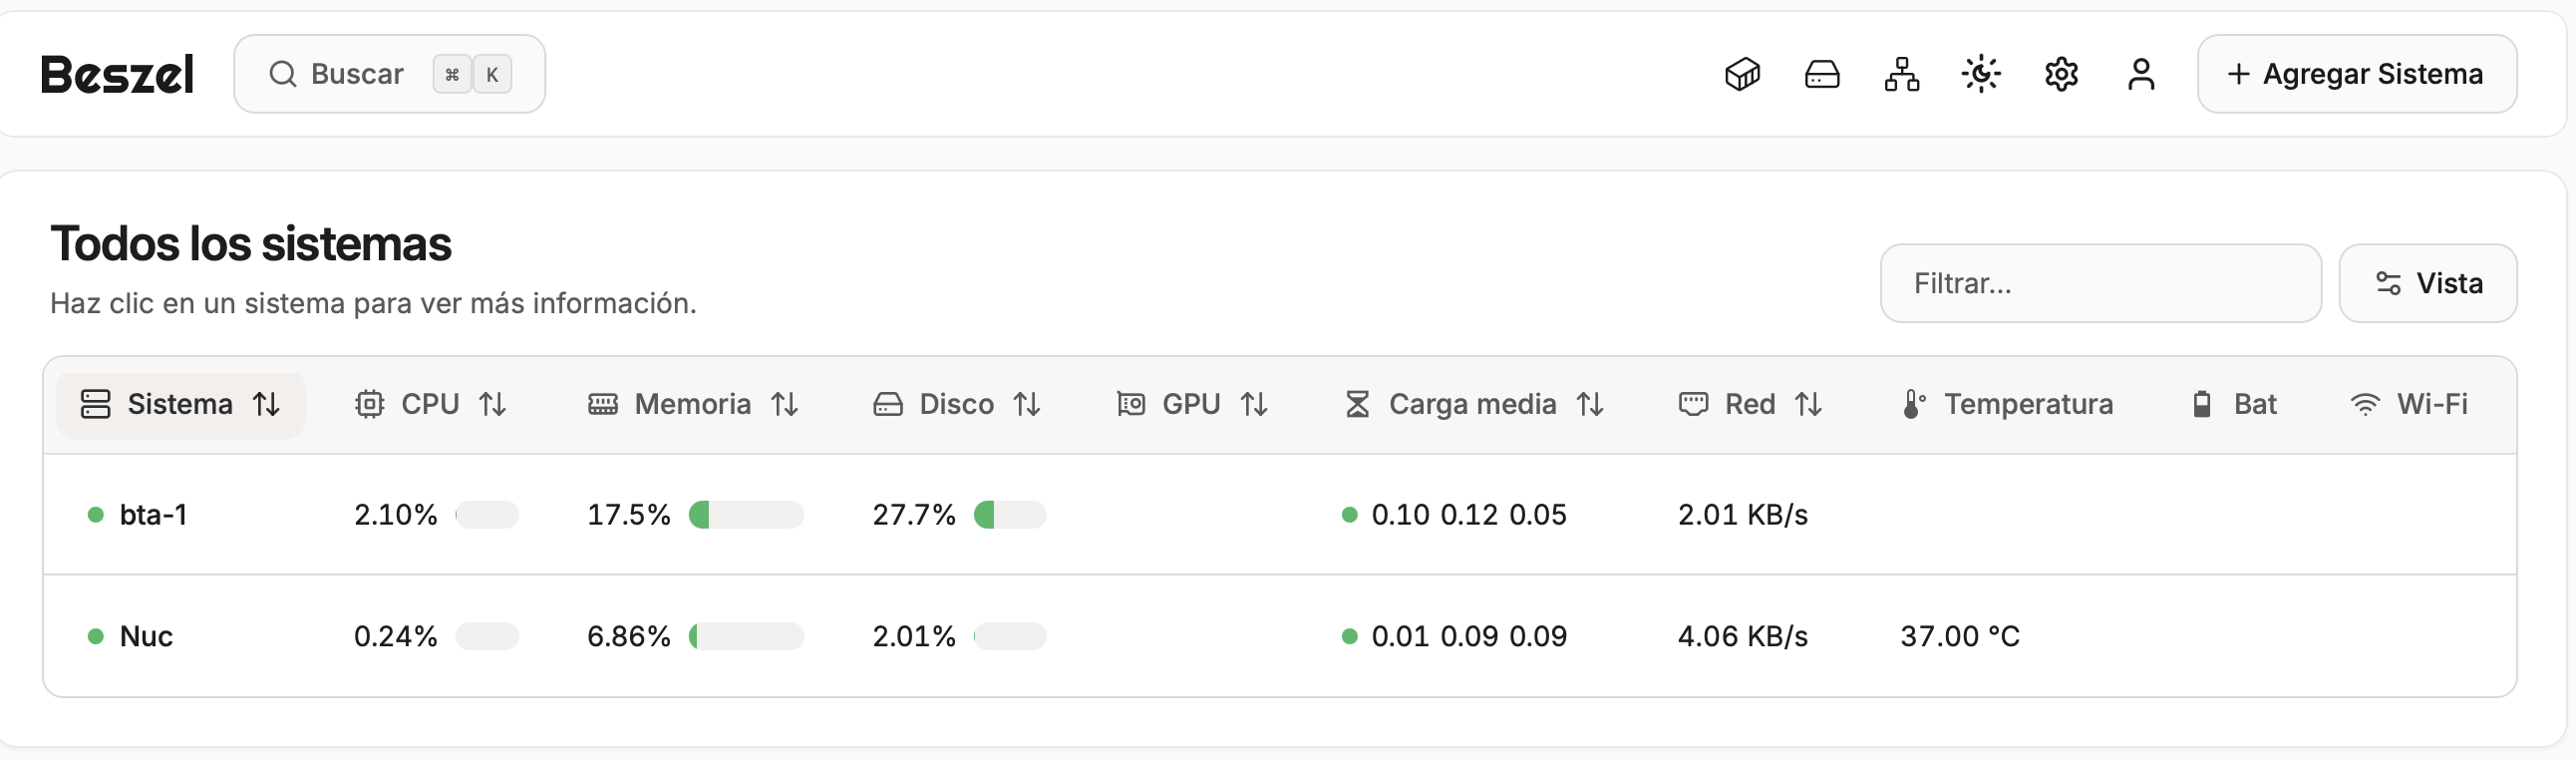Open the disk drive icon in header
The width and height of the screenshot is (2576, 760).
pyautogui.click(x=1822, y=74)
